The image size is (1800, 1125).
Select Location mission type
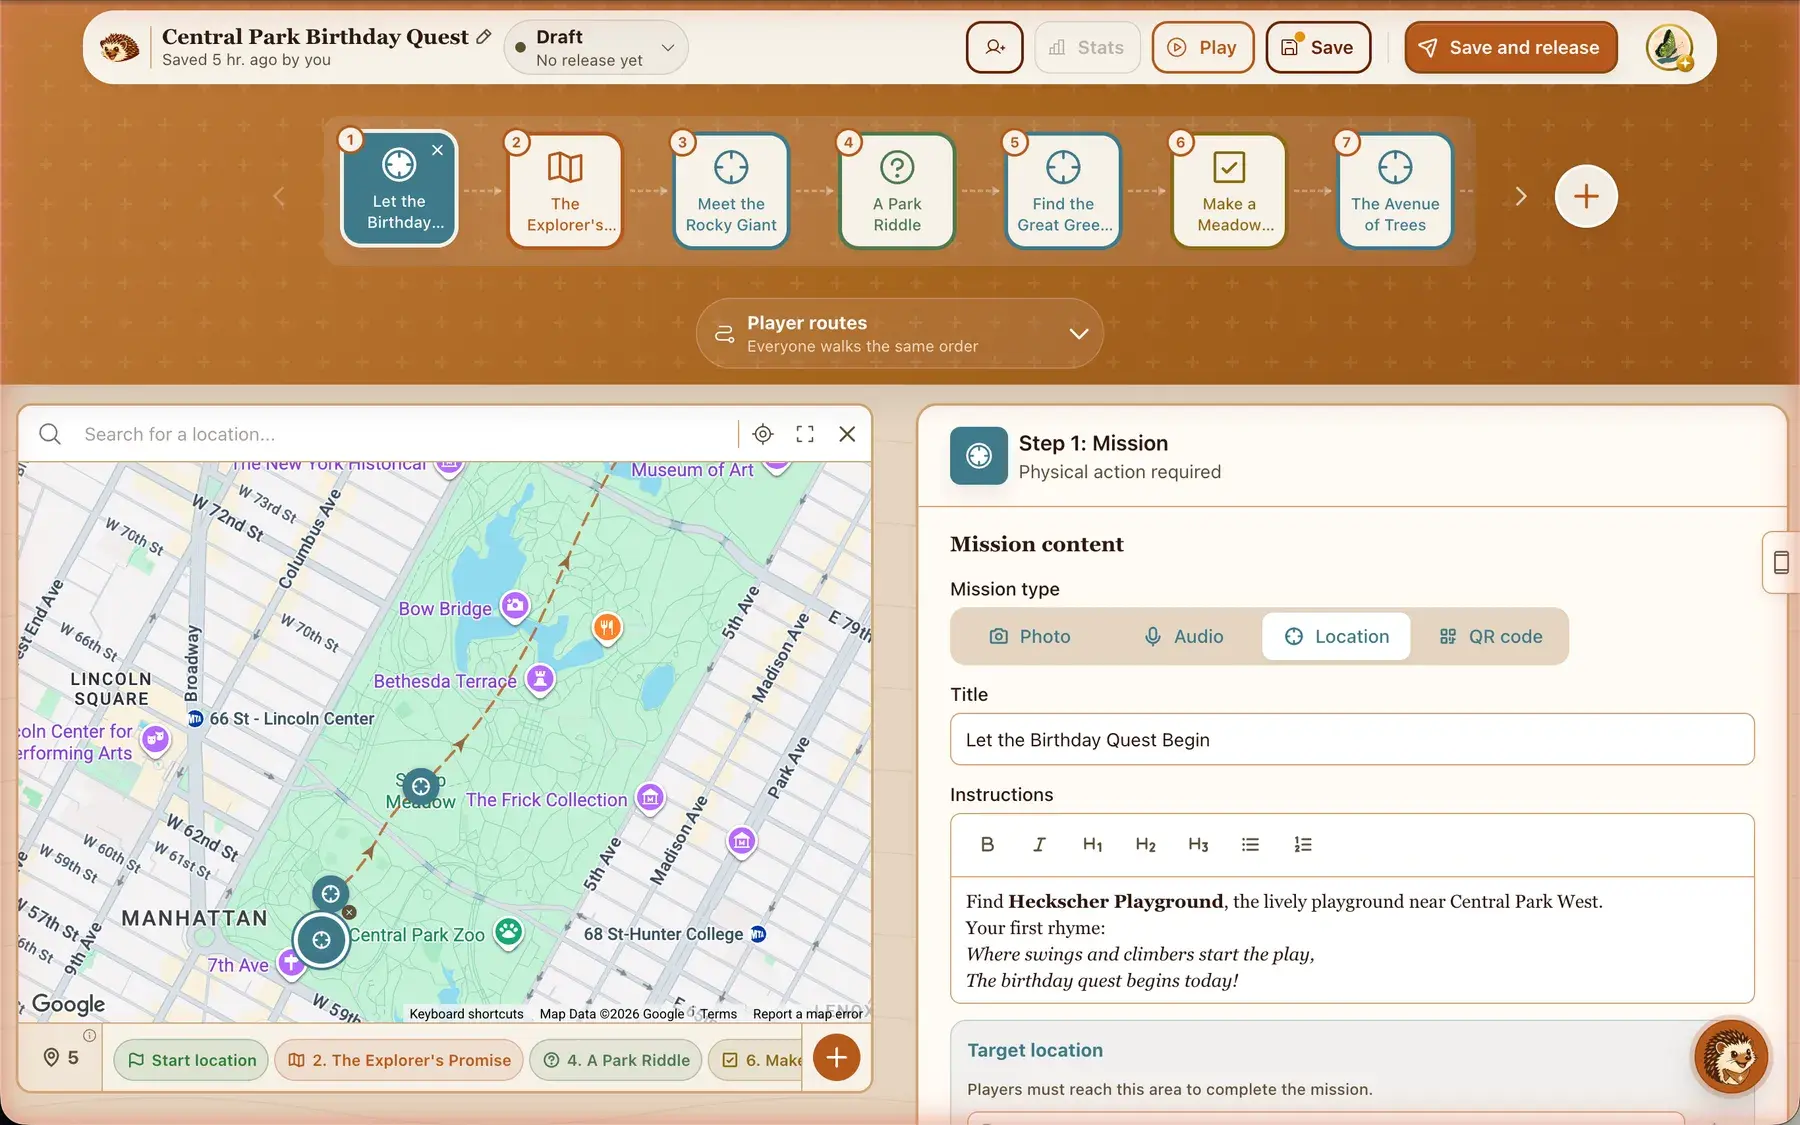tap(1336, 636)
